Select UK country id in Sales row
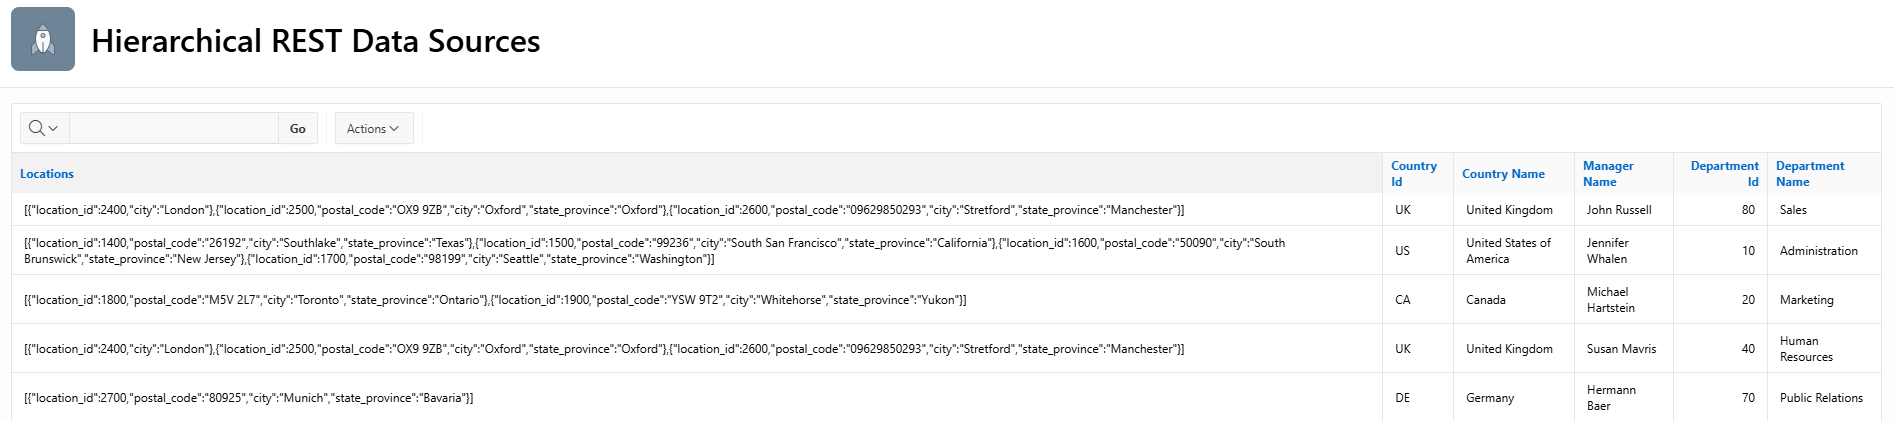This screenshot has width=1894, height=421. pos(1418,209)
